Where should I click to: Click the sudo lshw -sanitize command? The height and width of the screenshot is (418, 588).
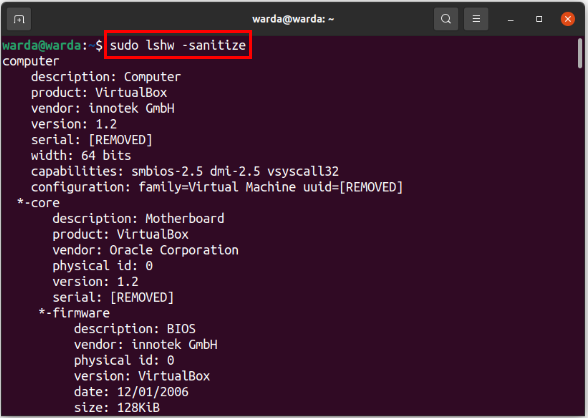tap(178, 45)
